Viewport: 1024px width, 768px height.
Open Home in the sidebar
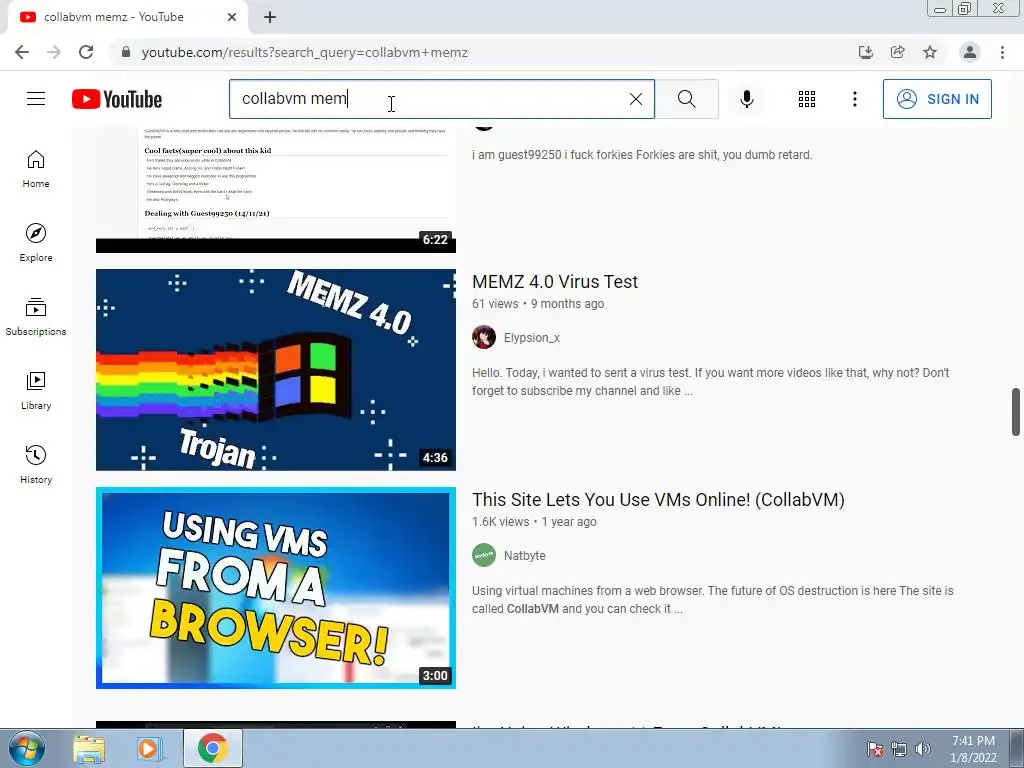pyautogui.click(x=36, y=169)
